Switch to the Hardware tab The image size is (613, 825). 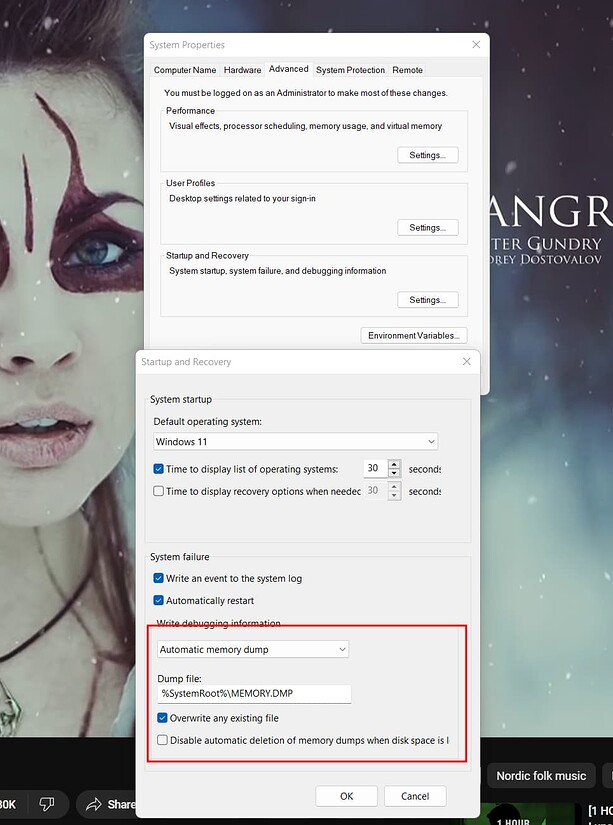coord(242,70)
